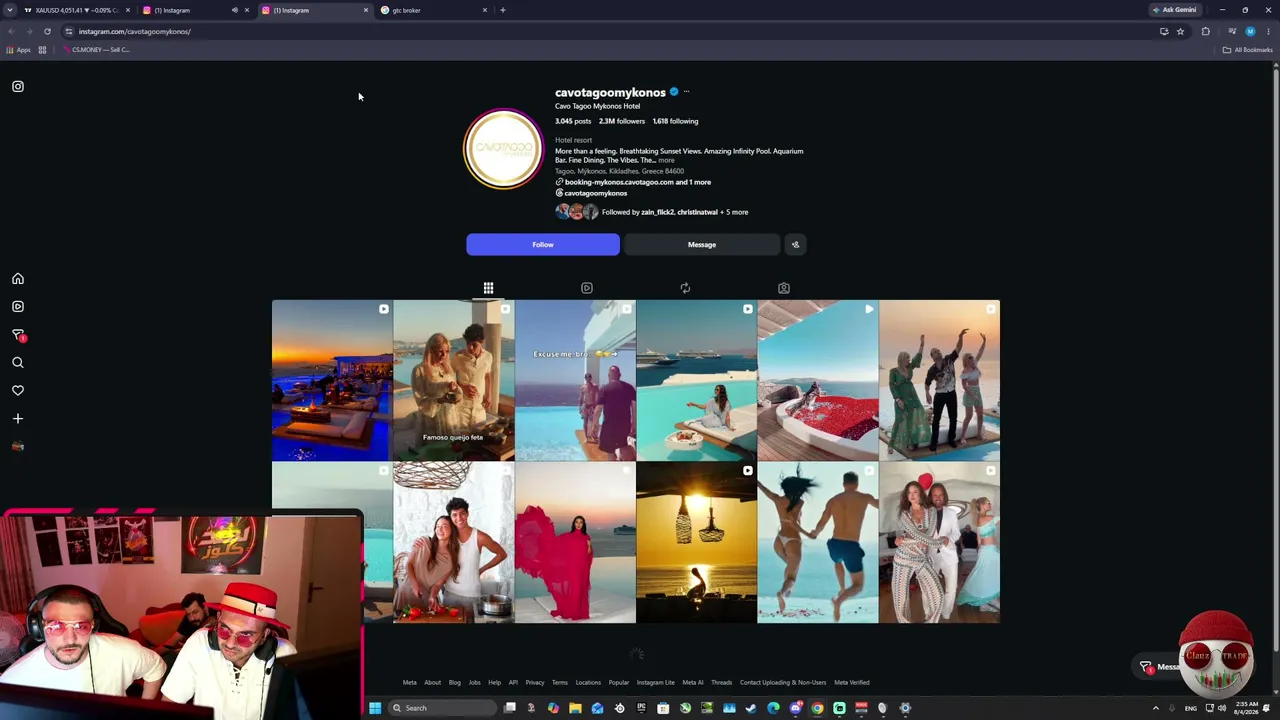The height and width of the screenshot is (720, 1280).
Task: Switch to the Reels tab on profile
Action: coord(587,288)
